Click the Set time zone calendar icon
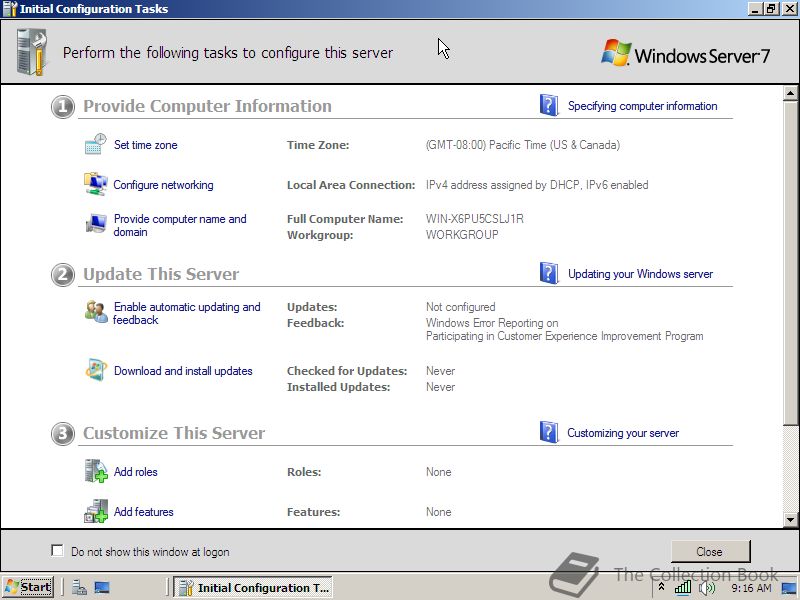The image size is (800, 600). click(95, 144)
